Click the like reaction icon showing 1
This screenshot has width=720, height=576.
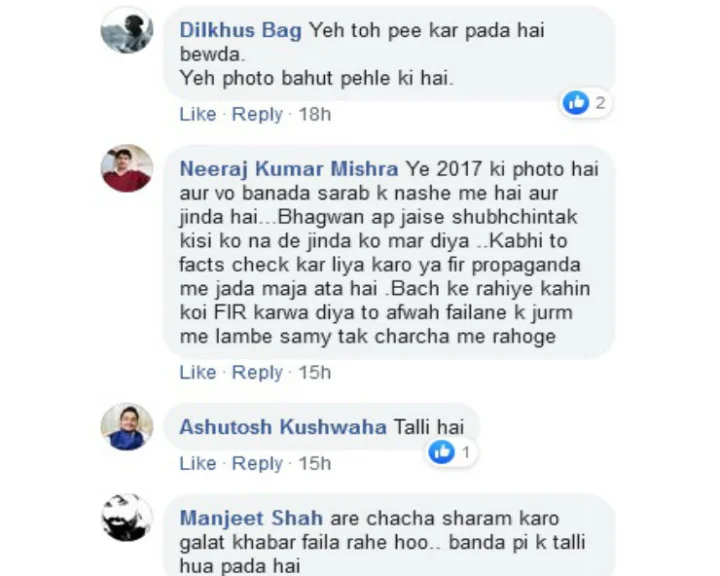[441, 452]
